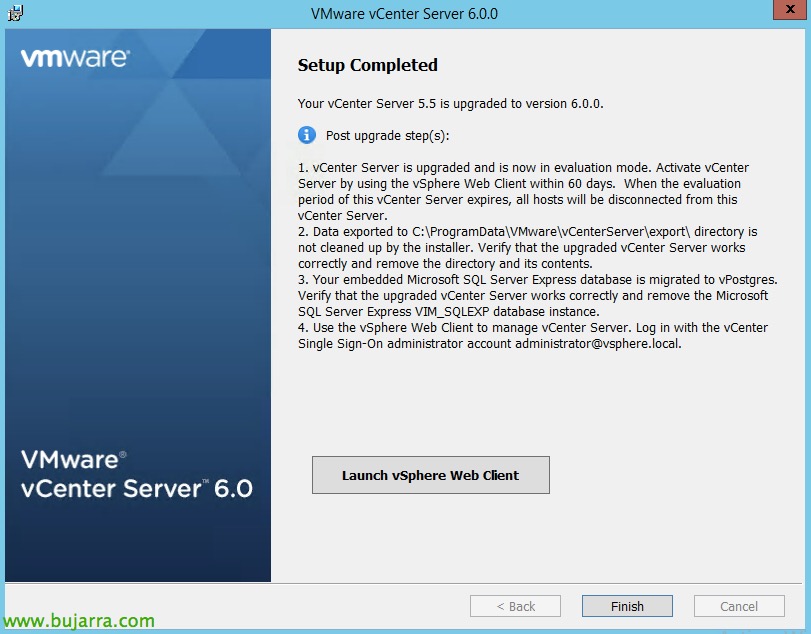Screen dimensions: 811x634
Task: Click the Finish button
Action: click(627, 606)
